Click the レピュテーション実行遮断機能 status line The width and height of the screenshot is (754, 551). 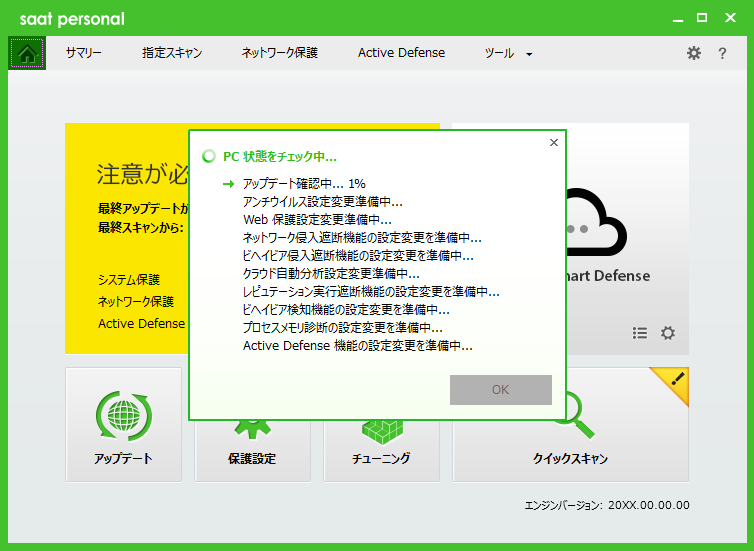pyautogui.click(x=371, y=292)
